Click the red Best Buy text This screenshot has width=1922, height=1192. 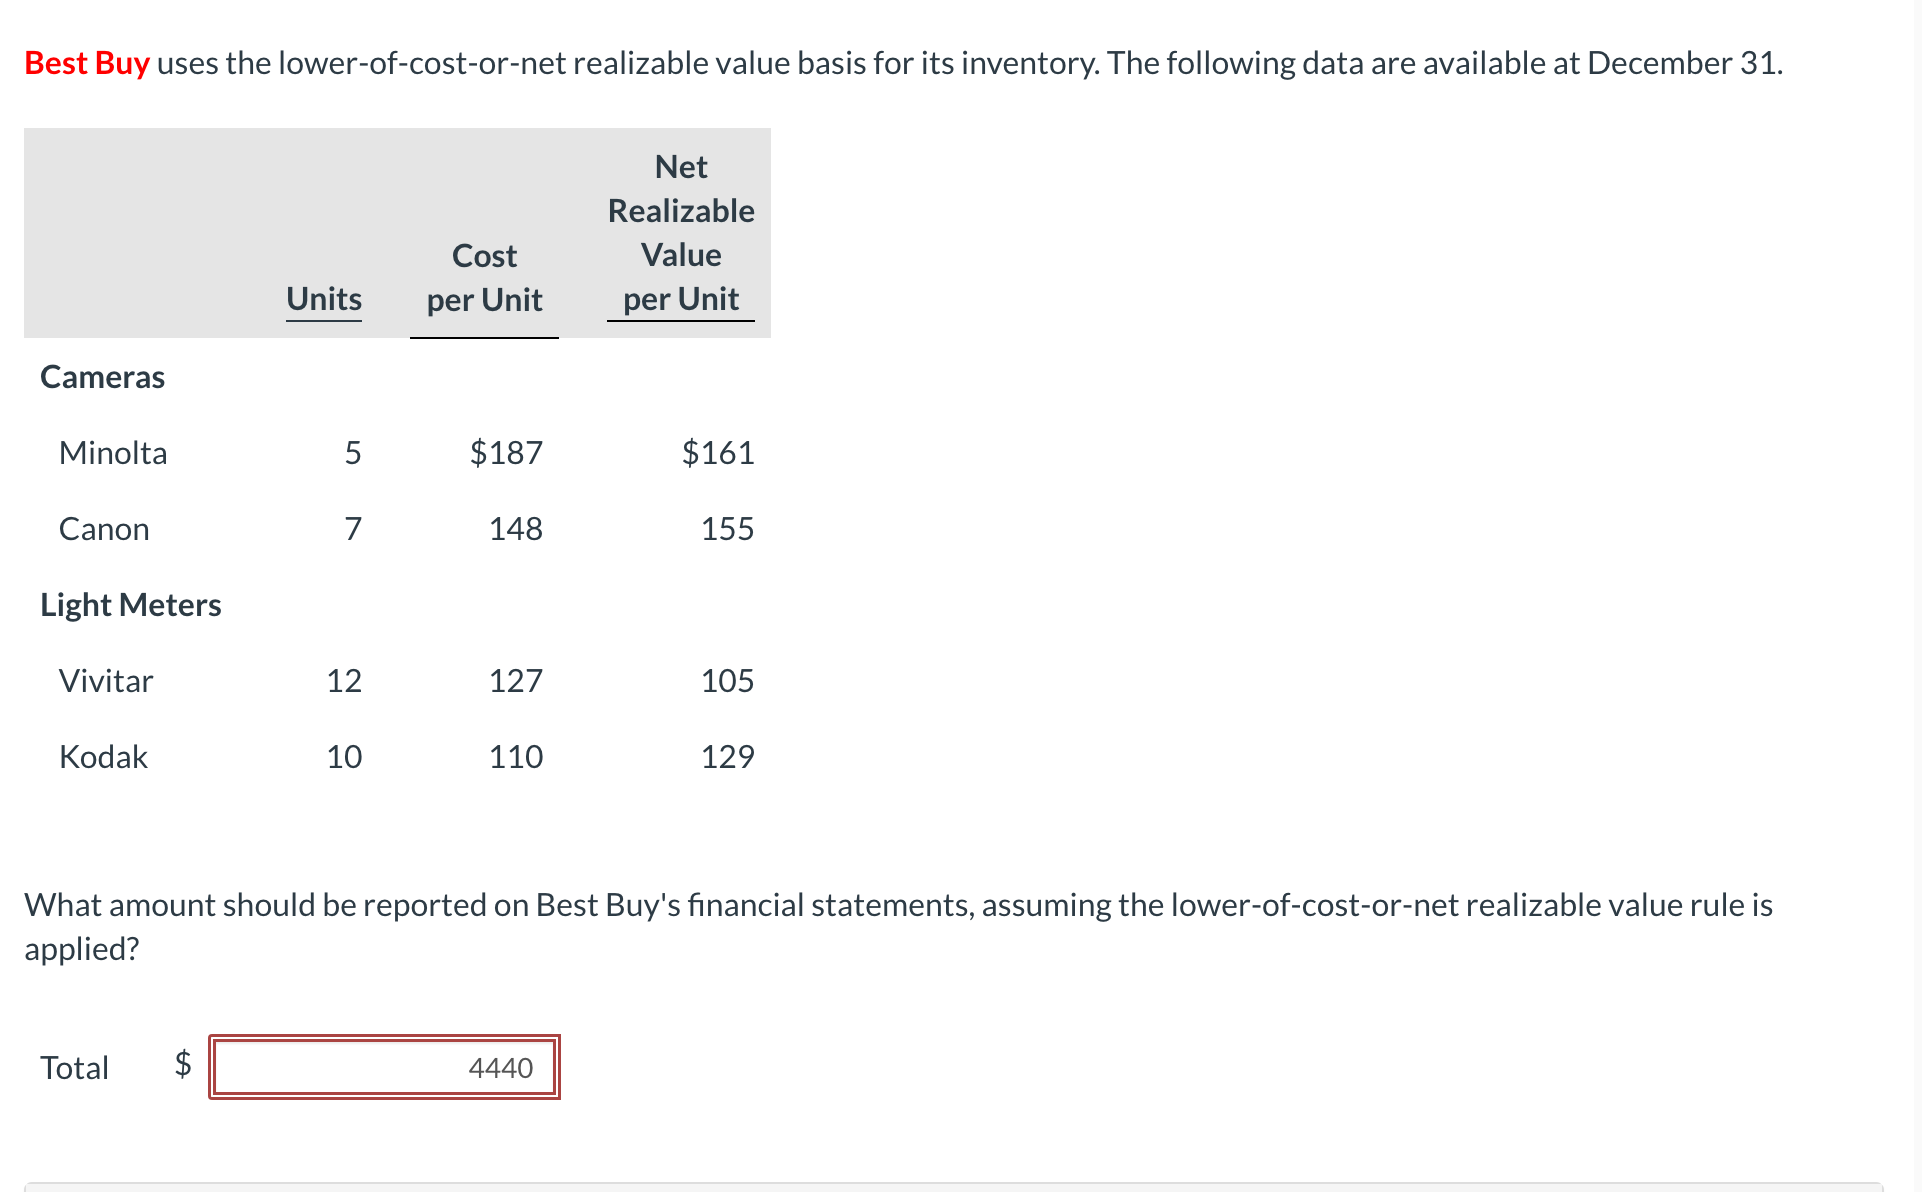pyautogui.click(x=86, y=62)
